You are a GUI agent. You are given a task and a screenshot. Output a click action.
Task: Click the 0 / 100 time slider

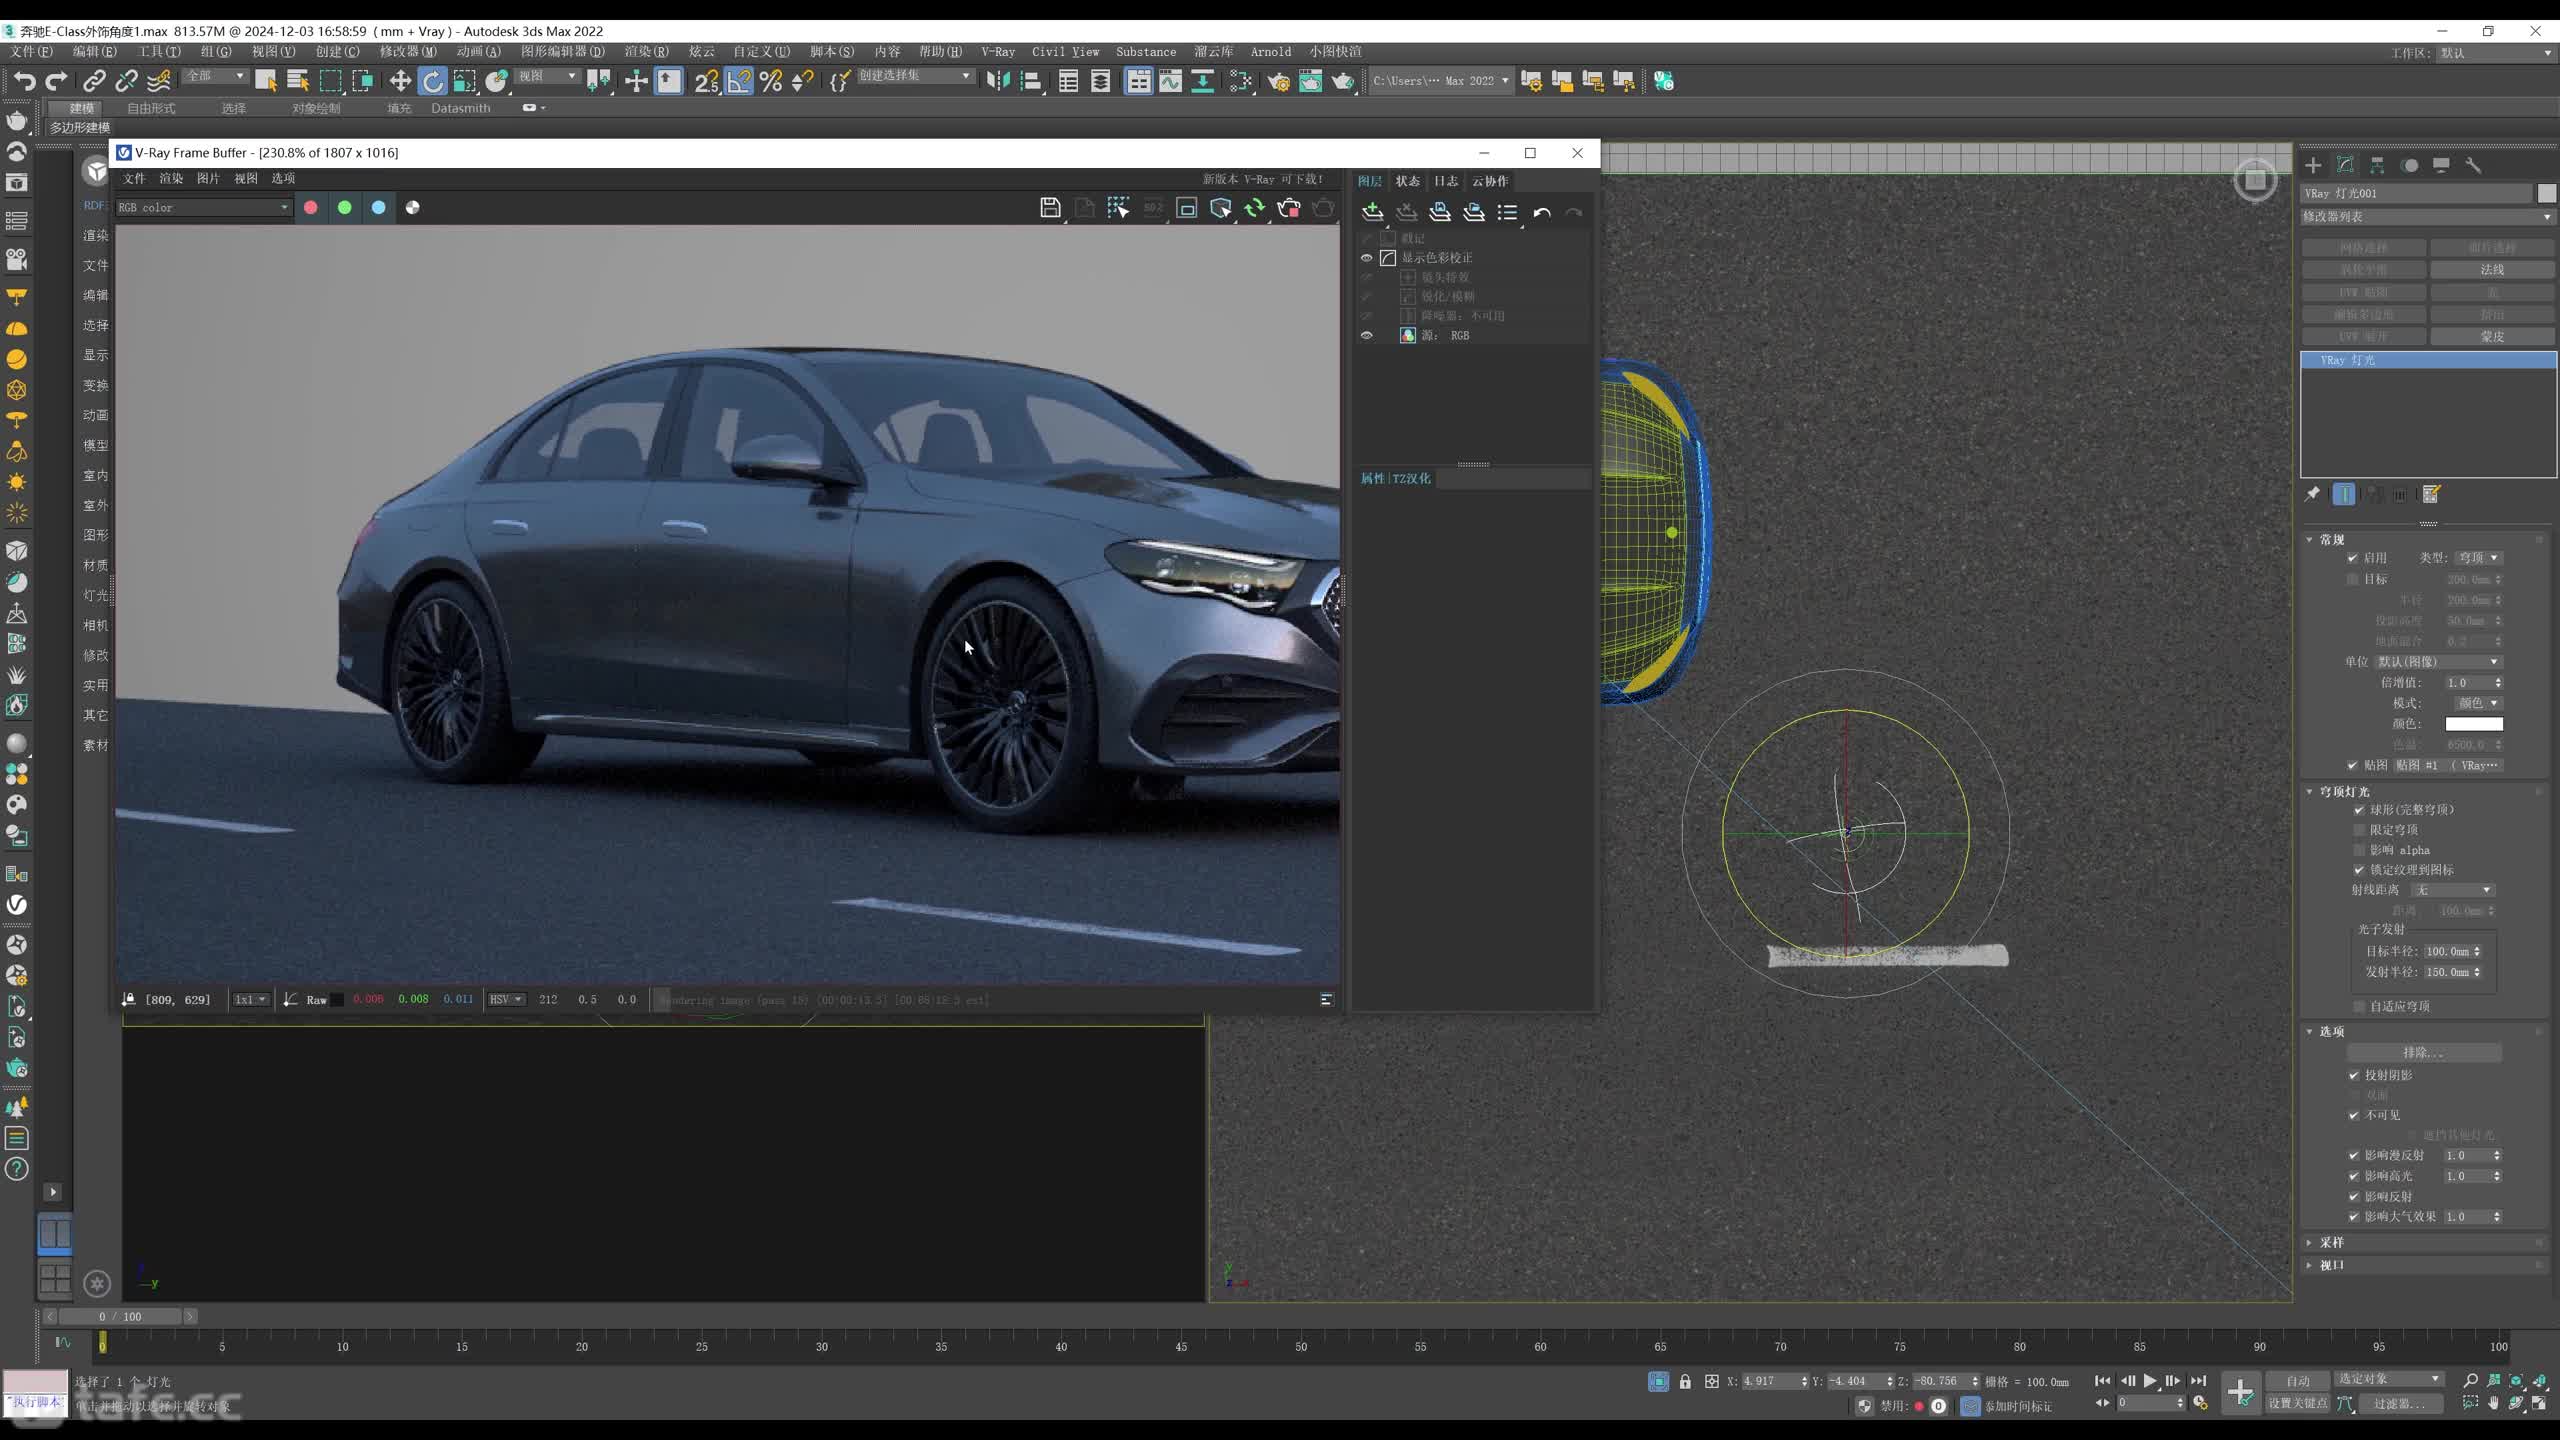[120, 1316]
